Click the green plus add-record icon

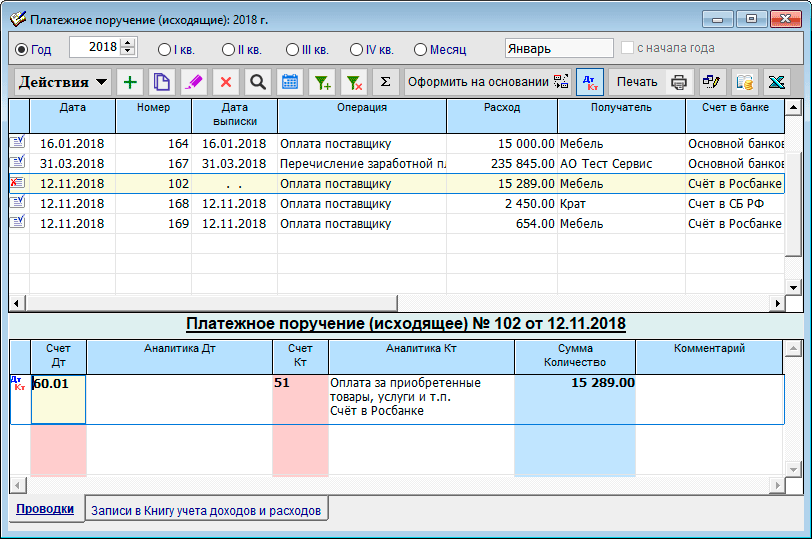(130, 82)
